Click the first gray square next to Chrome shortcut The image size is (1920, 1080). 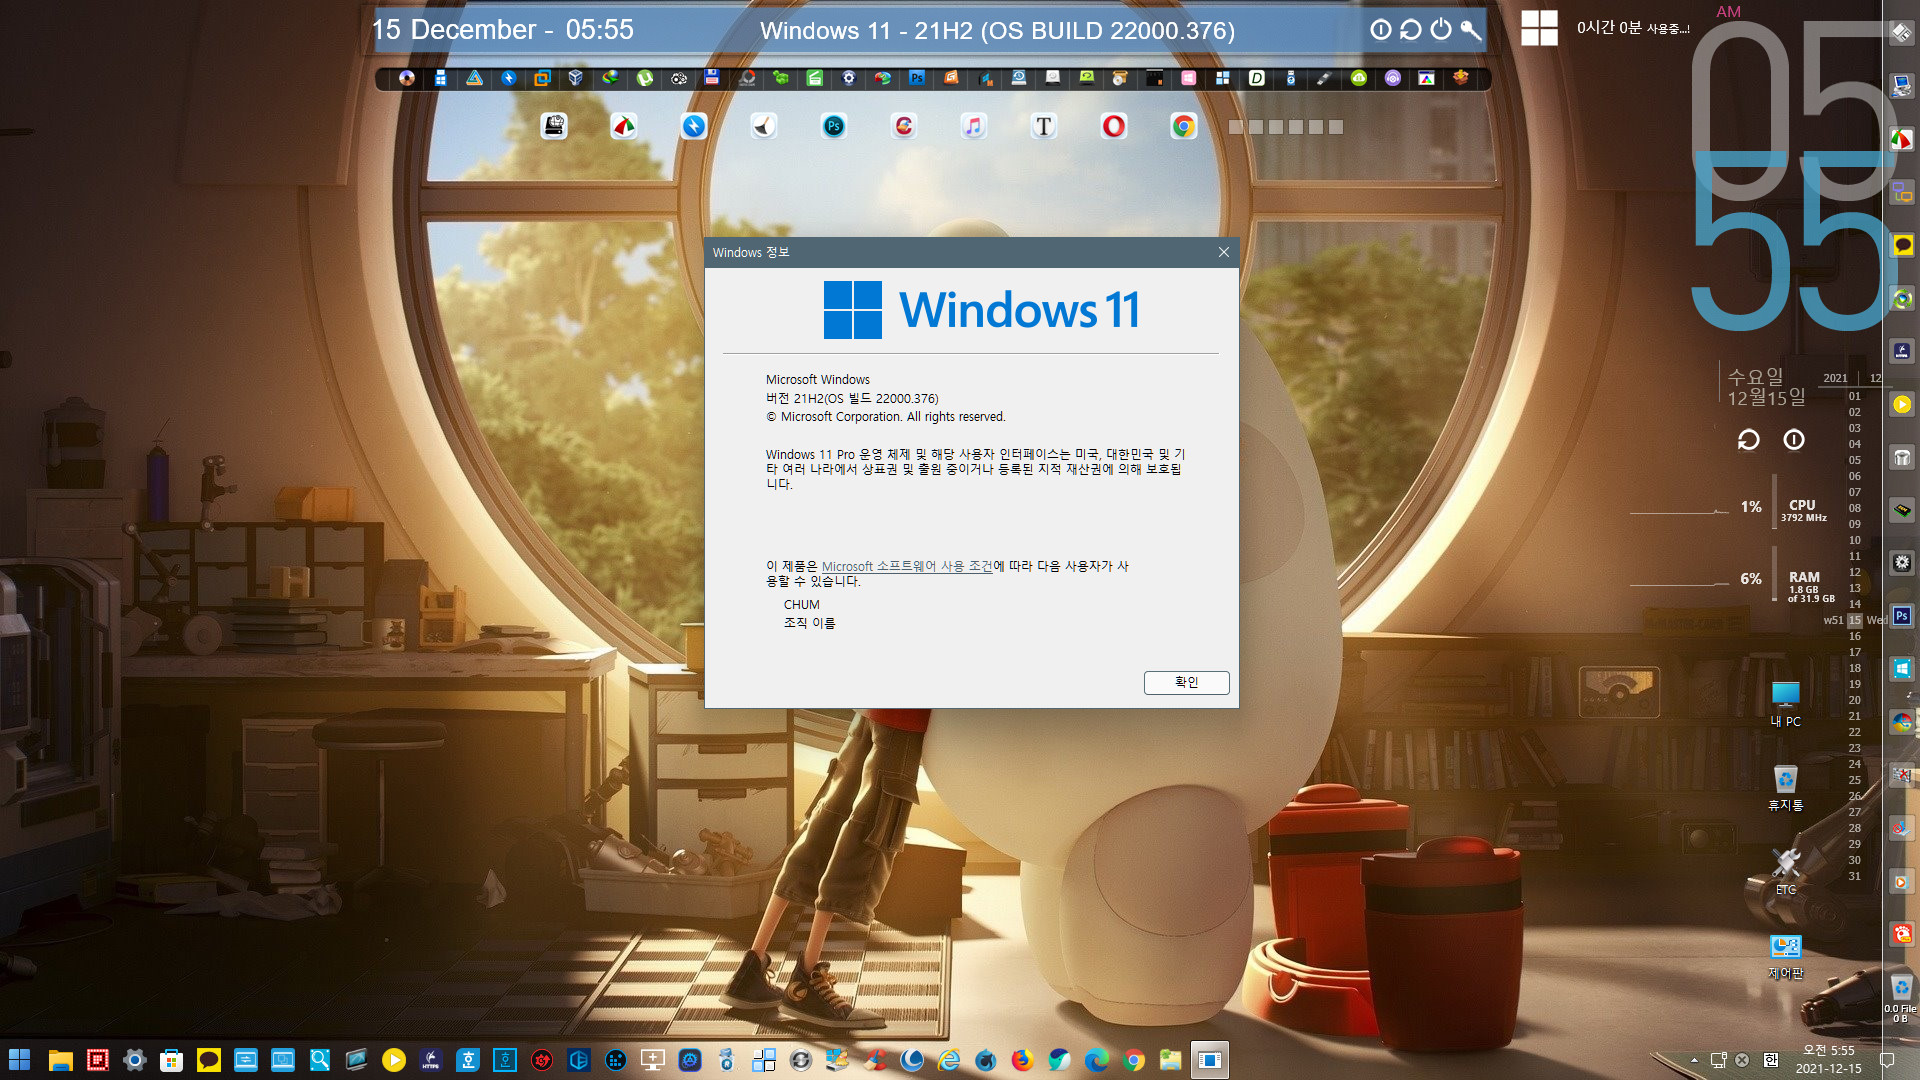pyautogui.click(x=1236, y=127)
